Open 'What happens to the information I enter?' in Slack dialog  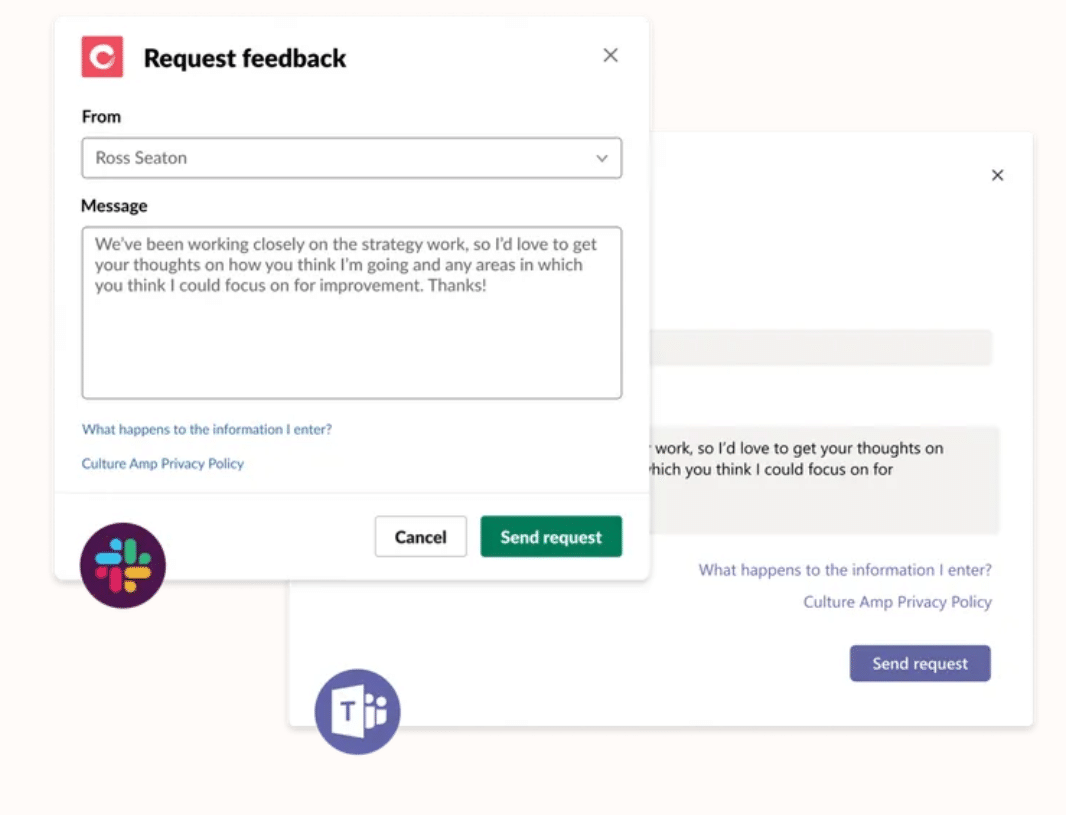pyautogui.click(x=207, y=429)
